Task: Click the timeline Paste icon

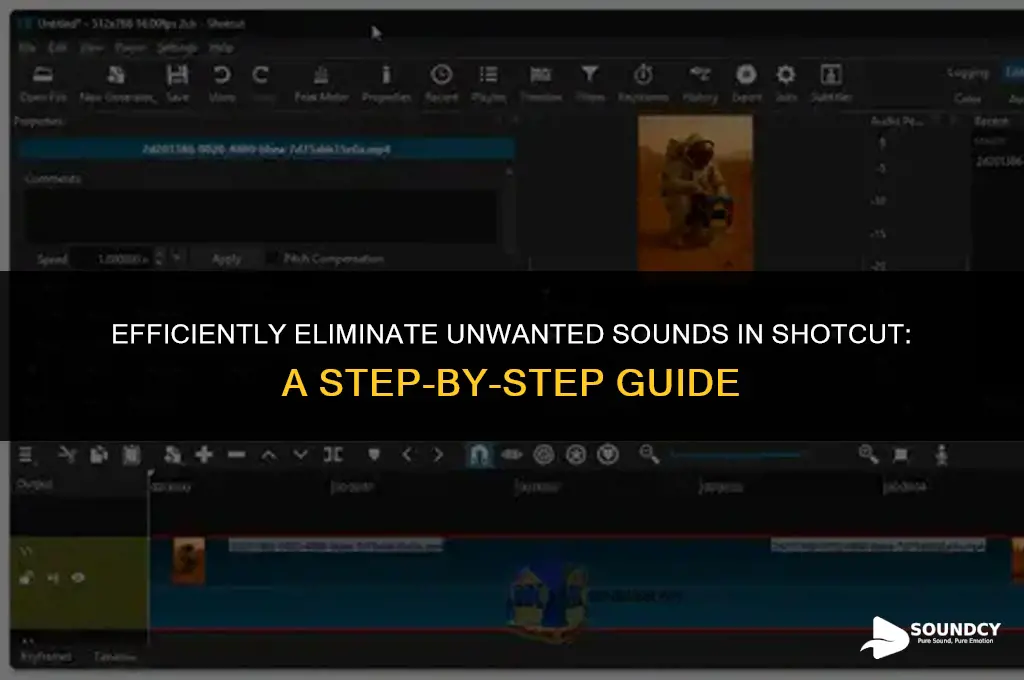Action: pos(132,454)
